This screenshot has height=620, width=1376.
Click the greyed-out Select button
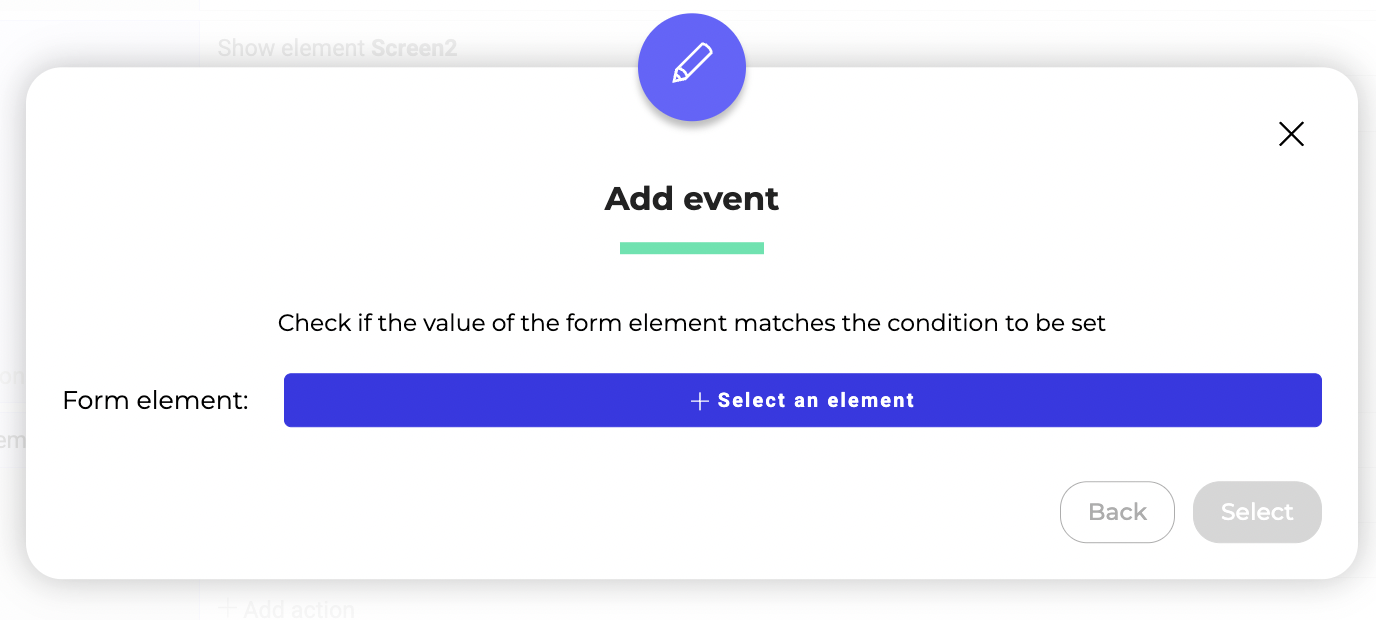point(1257,512)
